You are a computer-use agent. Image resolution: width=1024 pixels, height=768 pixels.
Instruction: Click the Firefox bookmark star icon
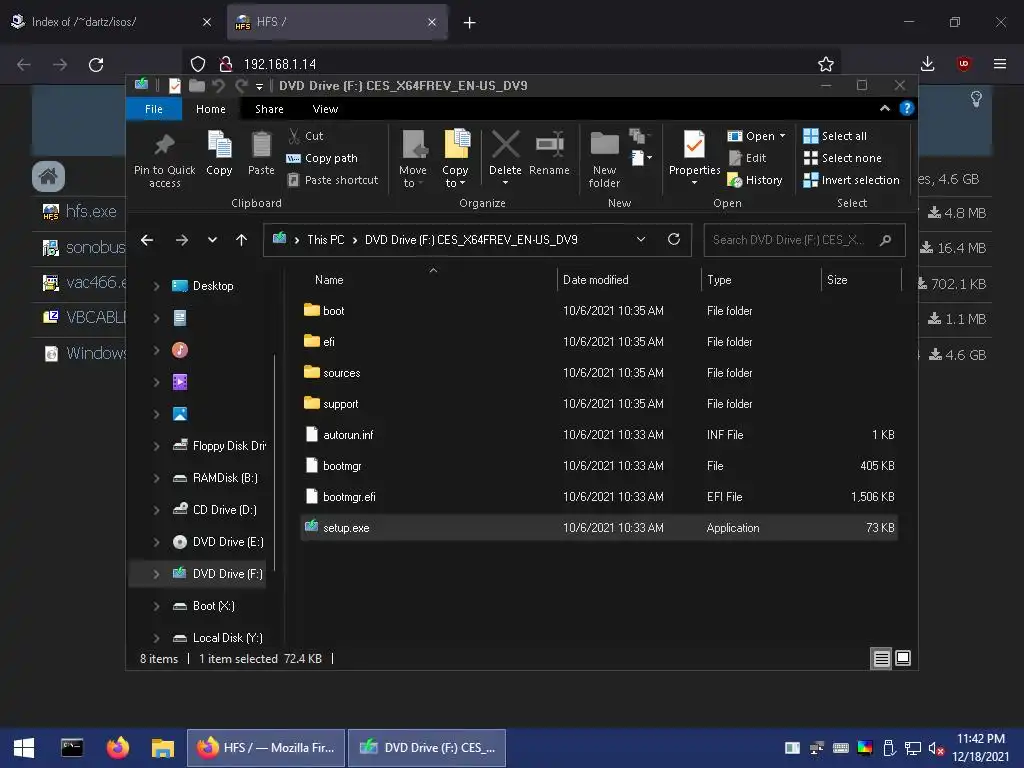[825, 64]
